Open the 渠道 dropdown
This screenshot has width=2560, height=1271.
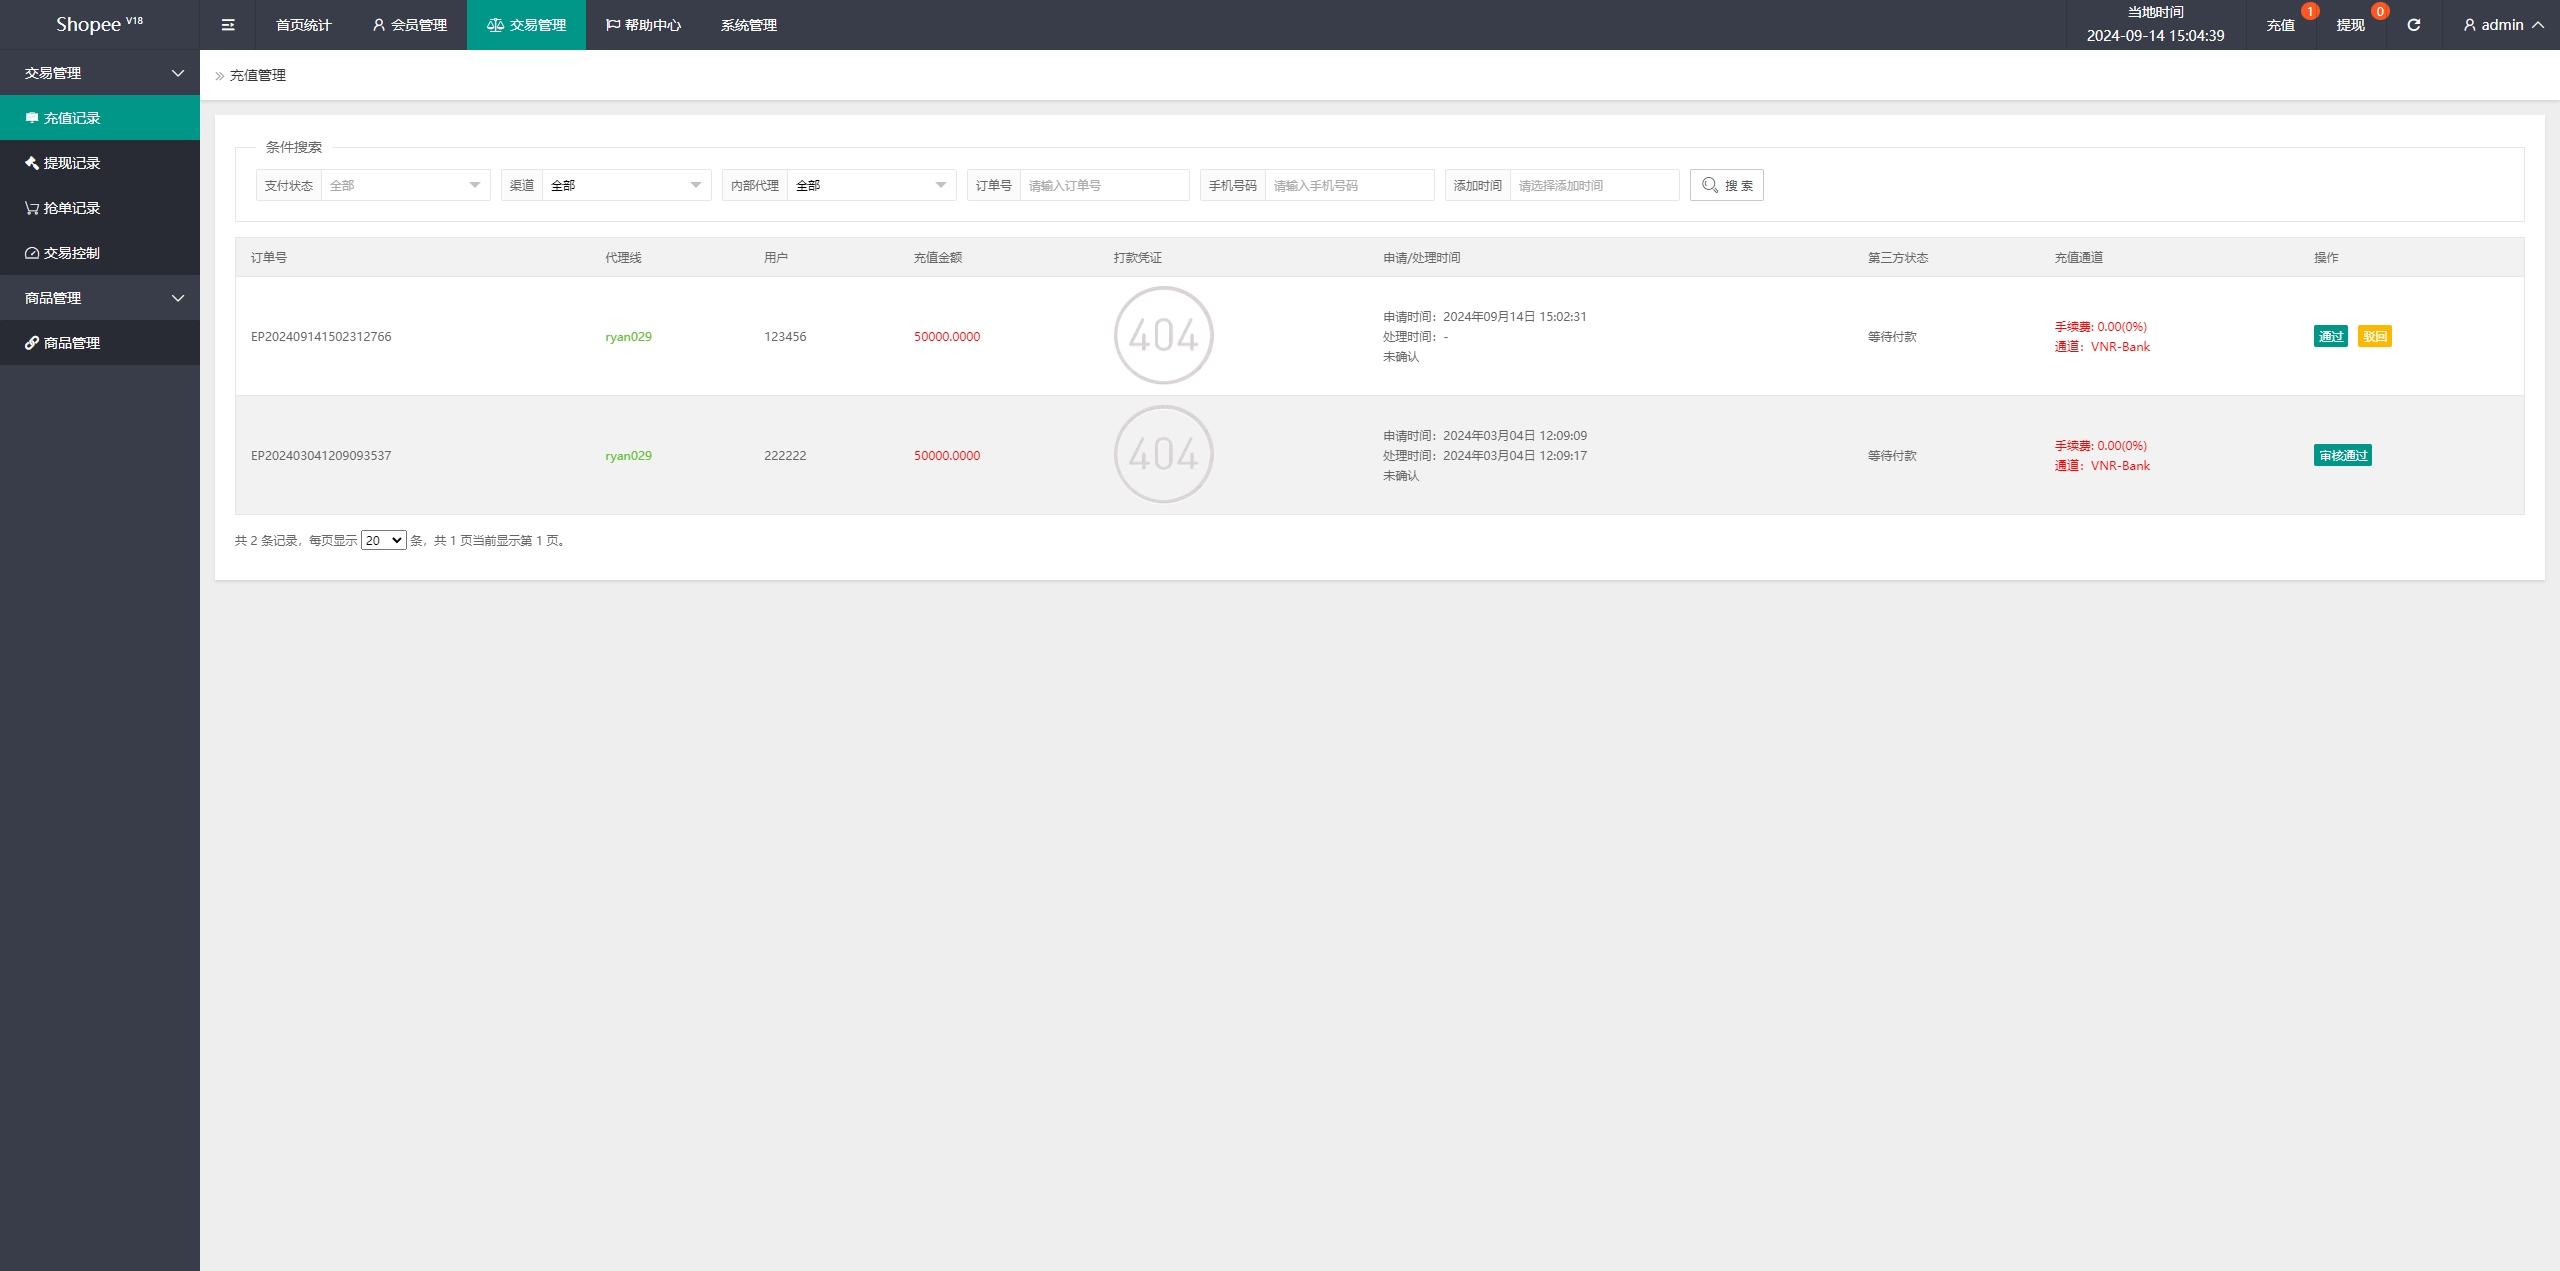pyautogui.click(x=625, y=185)
